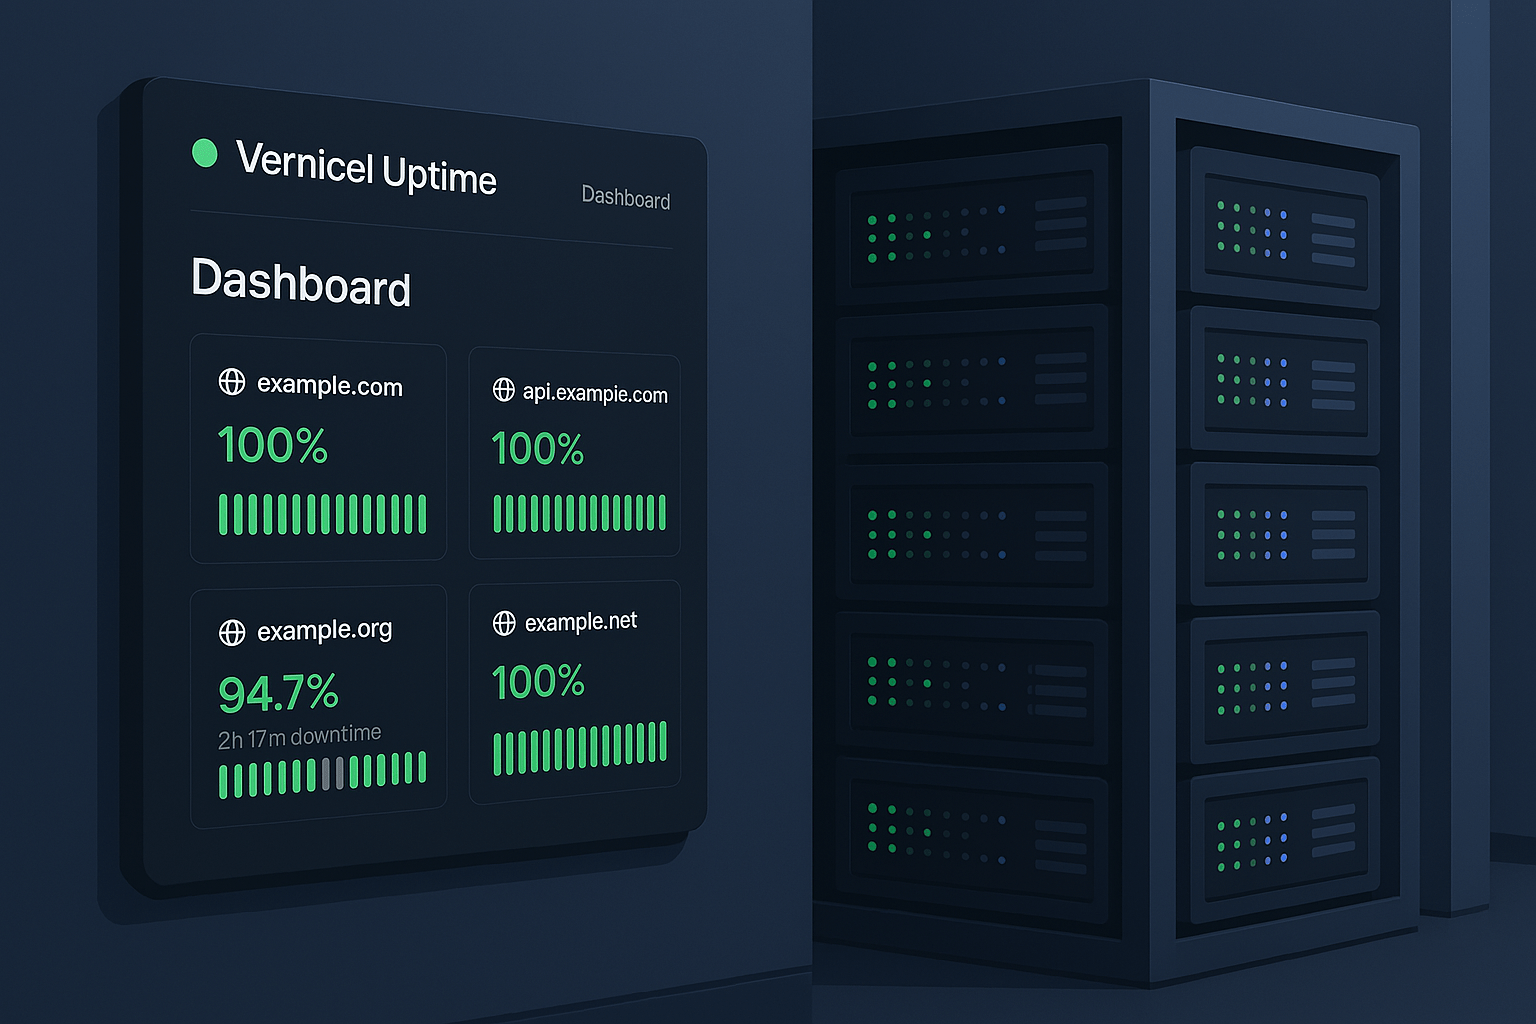Select the globe icon next to example.org

coord(232,632)
